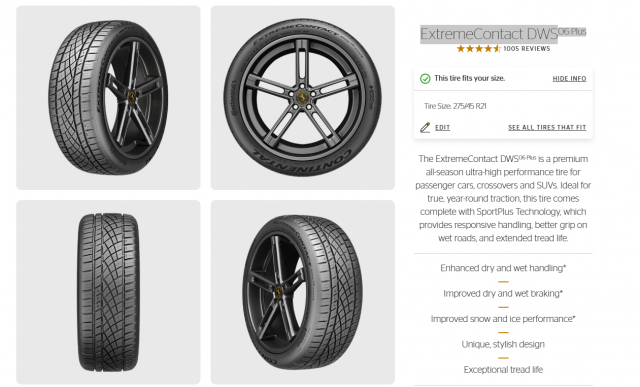The height and width of the screenshot is (387, 640).
Task: Click the pencil edit icon
Action: point(425,127)
